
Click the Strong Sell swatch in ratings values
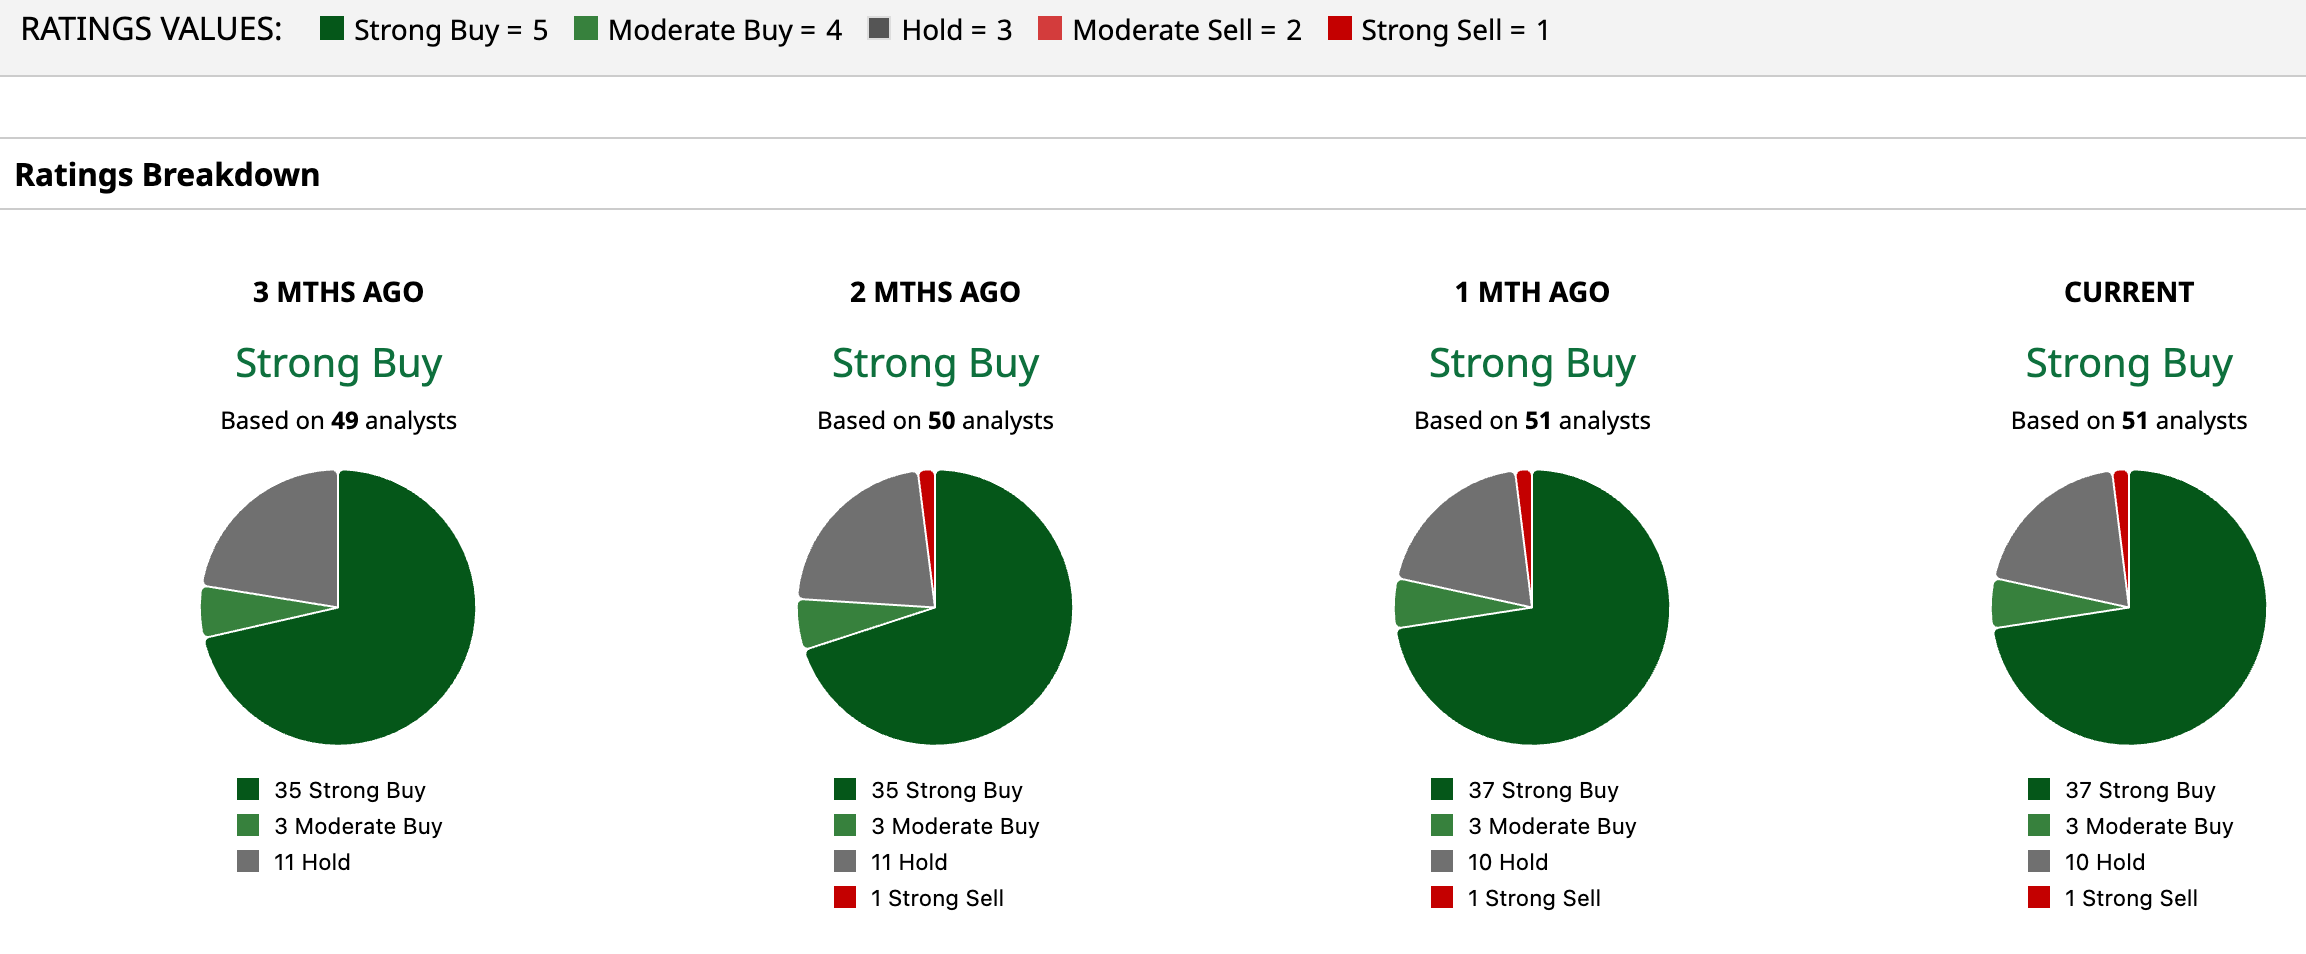pos(1339,28)
